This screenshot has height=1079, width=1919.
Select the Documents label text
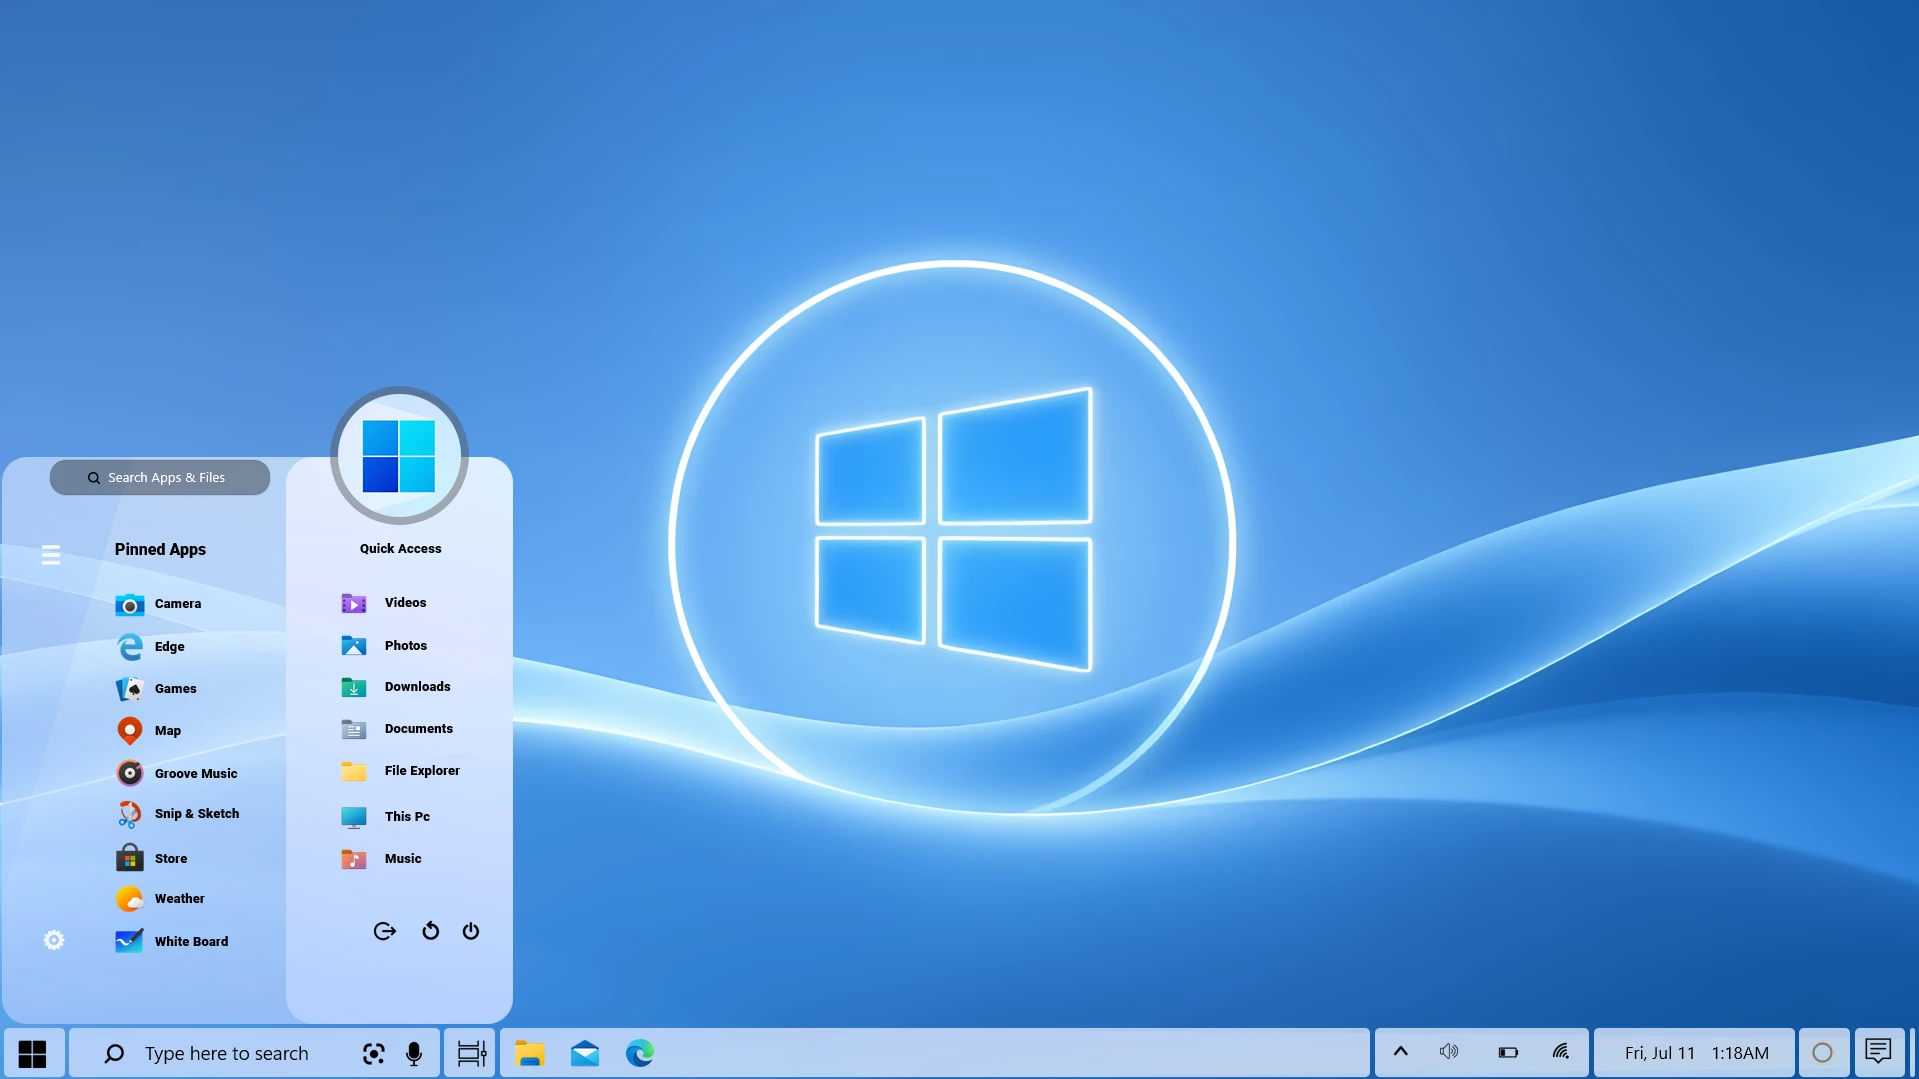419,729
